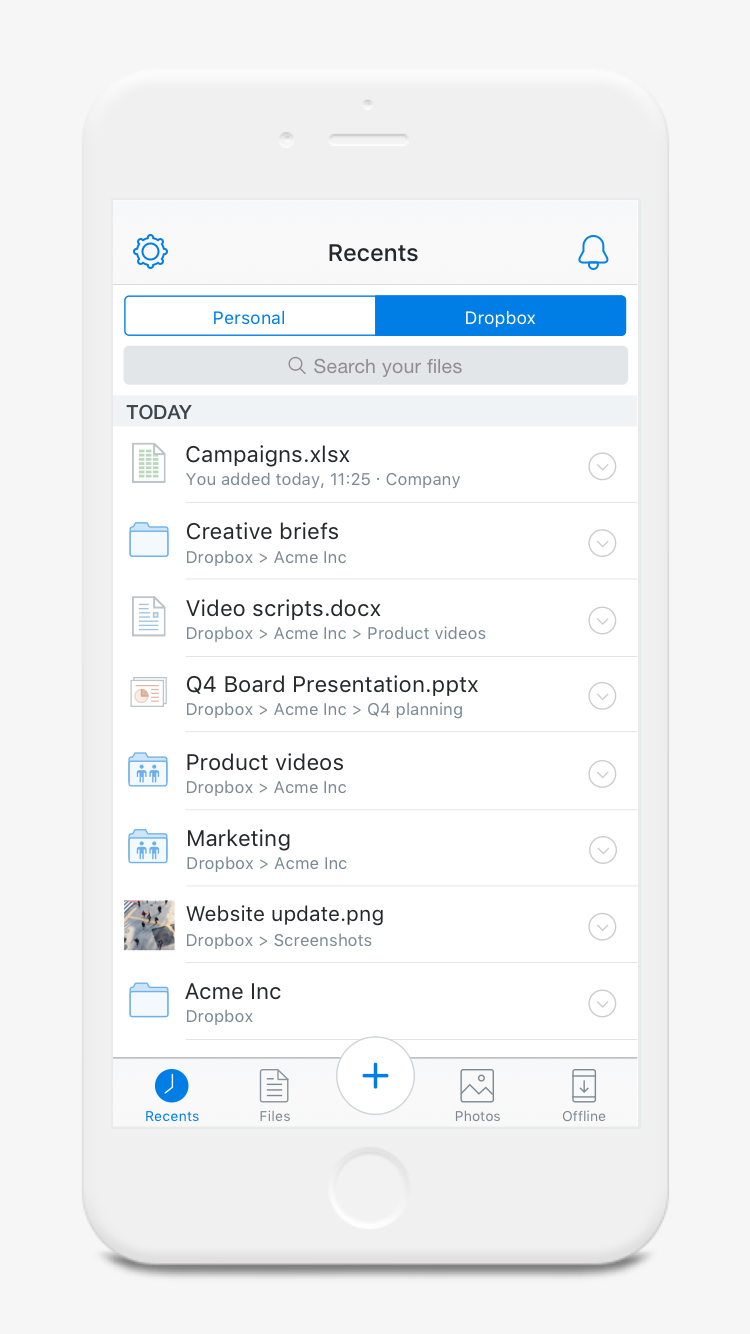Expand options for Q4 Board Presentation.pptx
Image resolution: width=750 pixels, height=1334 pixels.
(x=602, y=696)
